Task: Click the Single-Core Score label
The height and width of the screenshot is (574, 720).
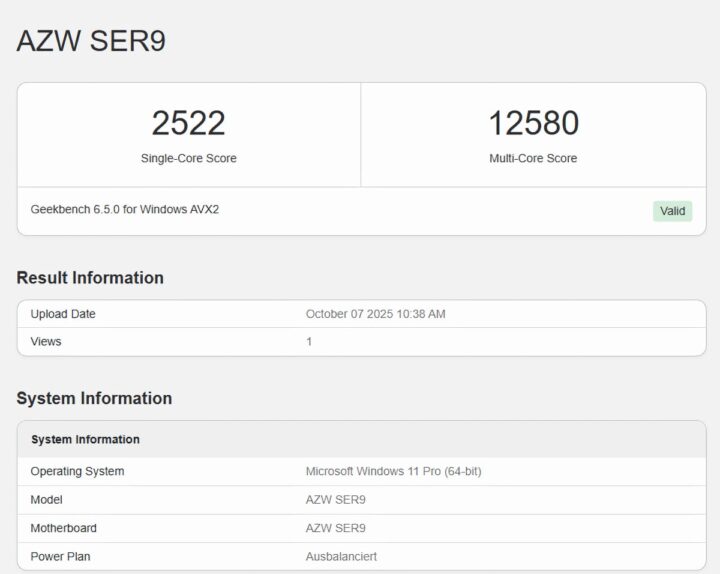Action: click(x=189, y=158)
